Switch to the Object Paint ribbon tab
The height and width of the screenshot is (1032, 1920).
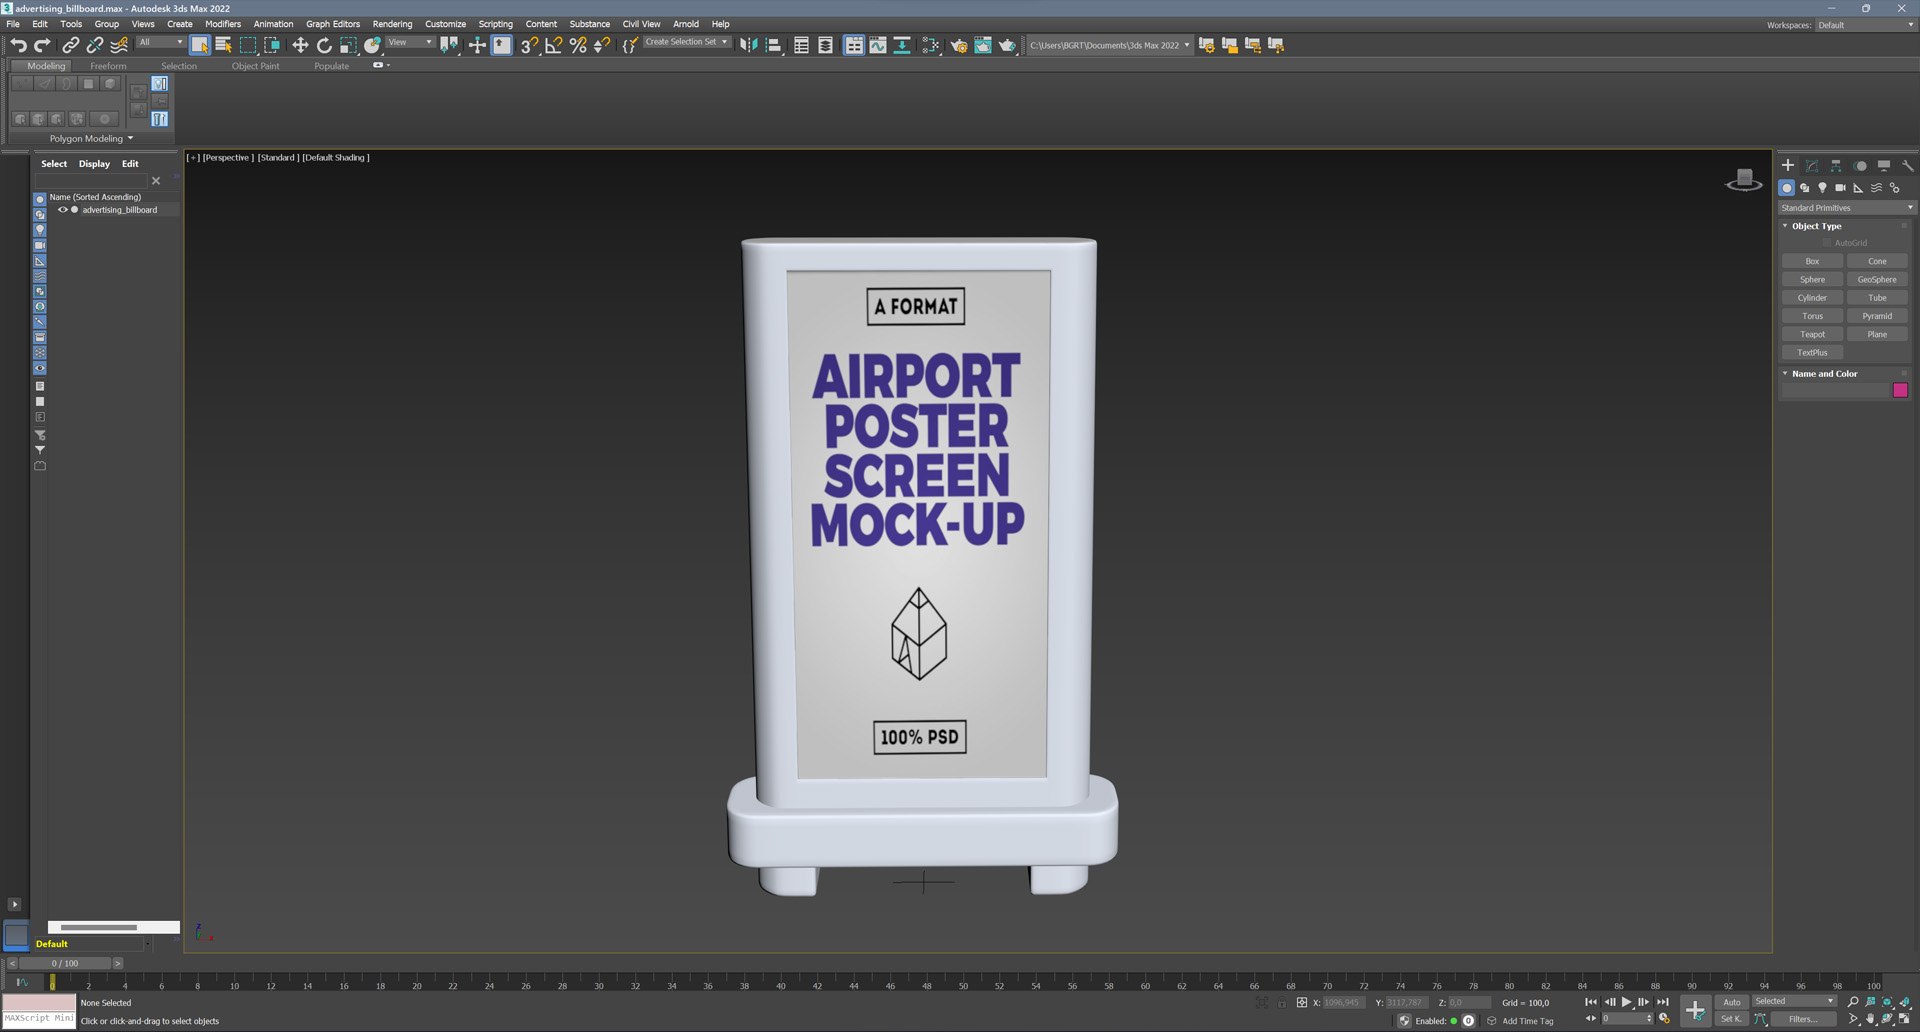pos(255,66)
